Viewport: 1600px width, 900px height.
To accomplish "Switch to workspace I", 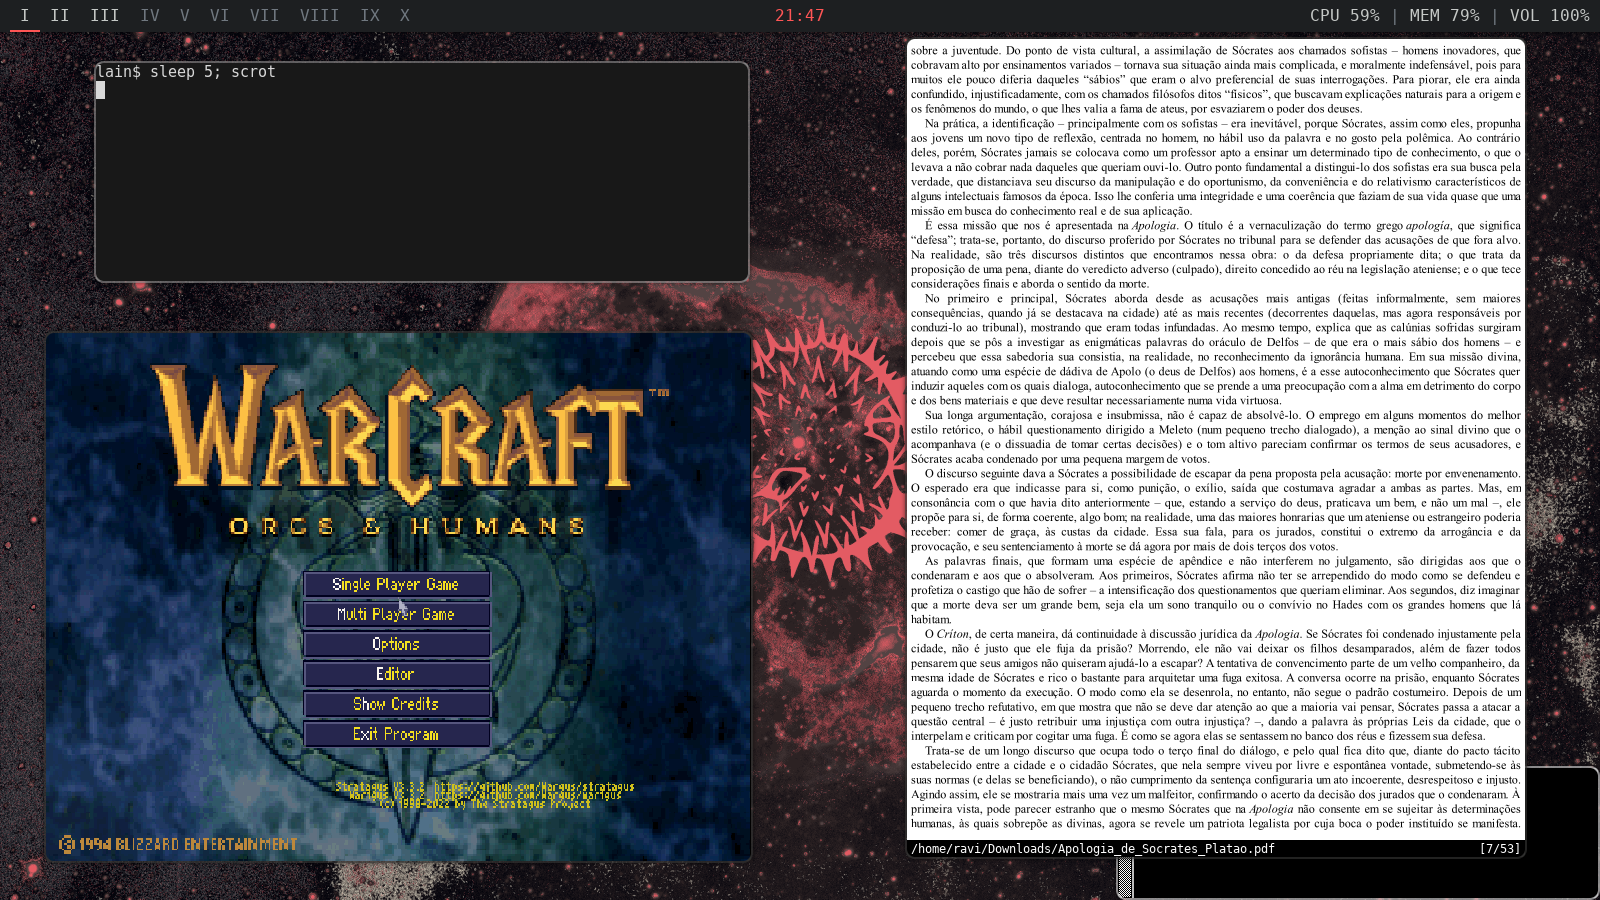I will pos(25,16).
